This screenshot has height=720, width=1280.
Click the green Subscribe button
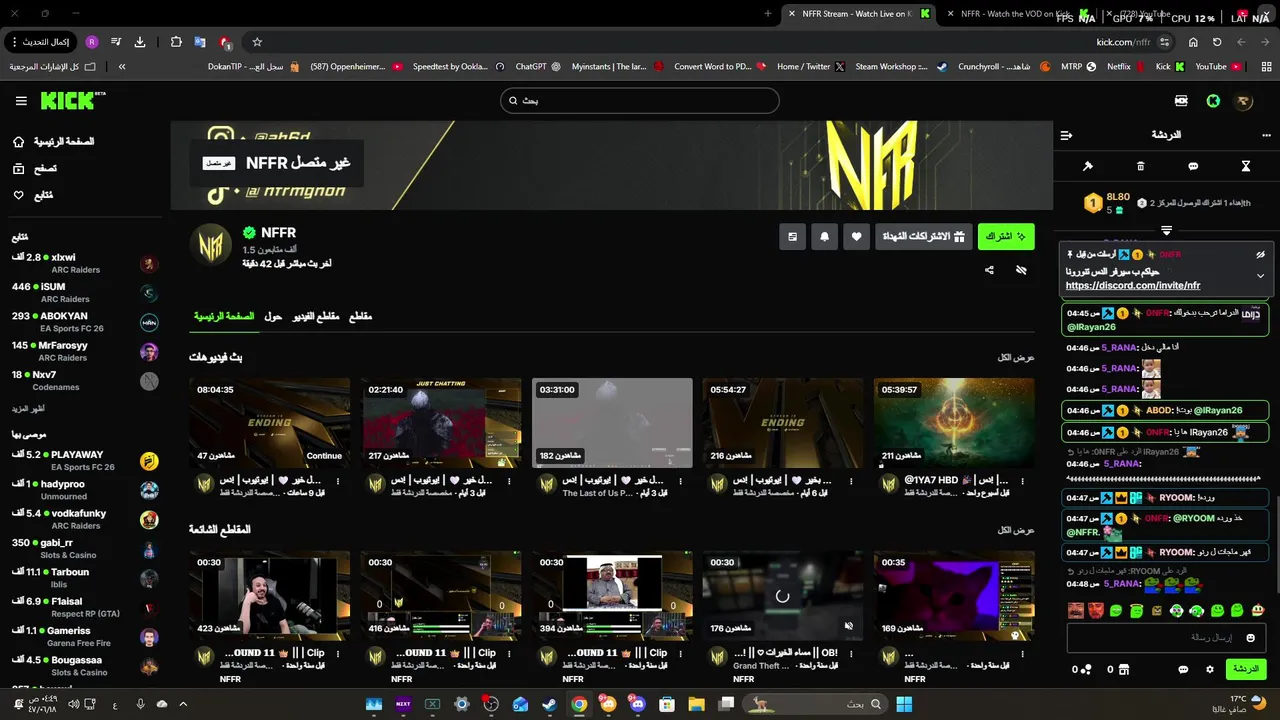pyautogui.click(x=1006, y=237)
